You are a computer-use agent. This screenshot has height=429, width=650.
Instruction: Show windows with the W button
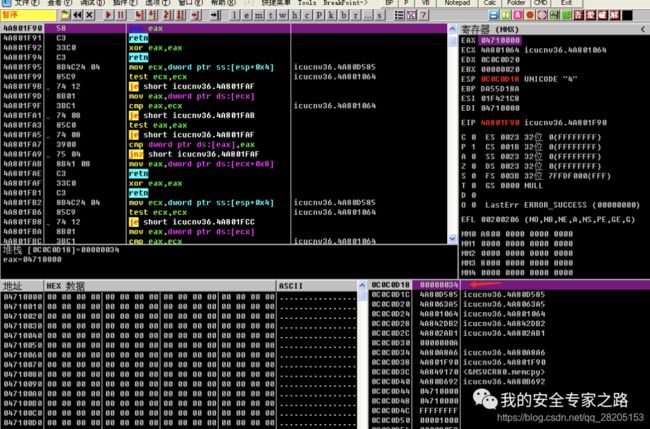[282, 15]
